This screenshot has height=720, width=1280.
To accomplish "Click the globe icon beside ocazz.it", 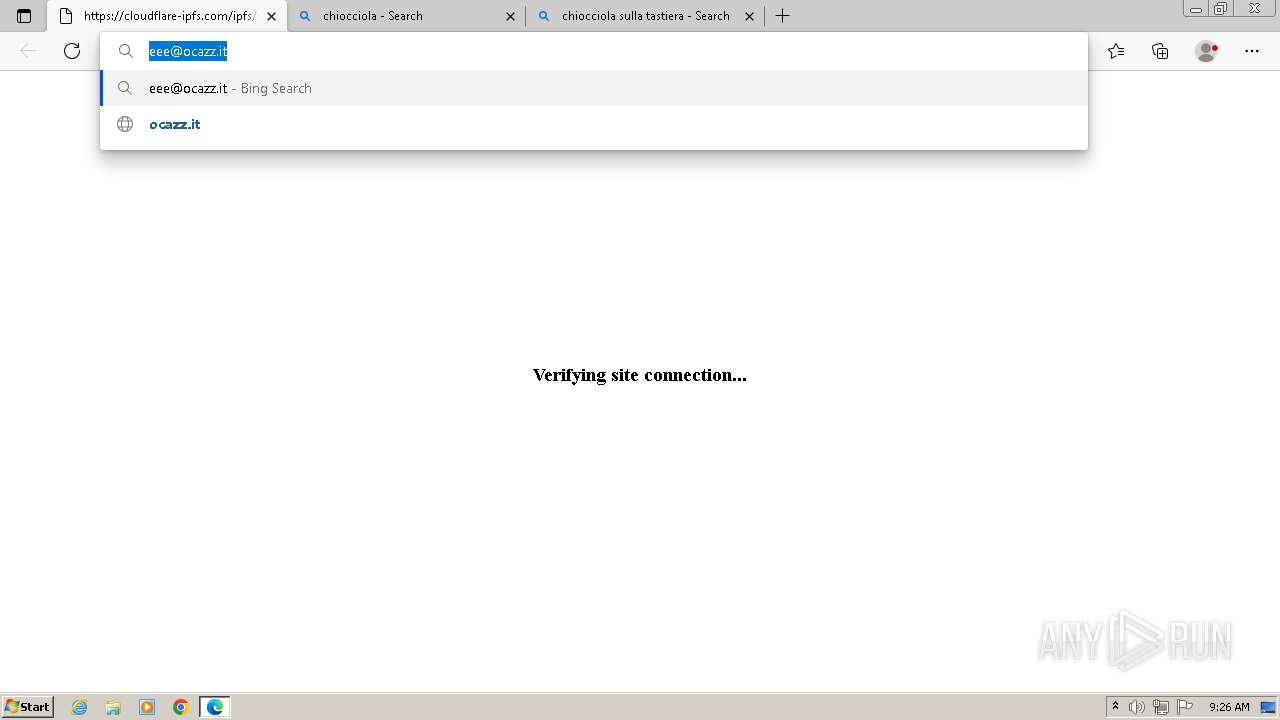I will (125, 124).
